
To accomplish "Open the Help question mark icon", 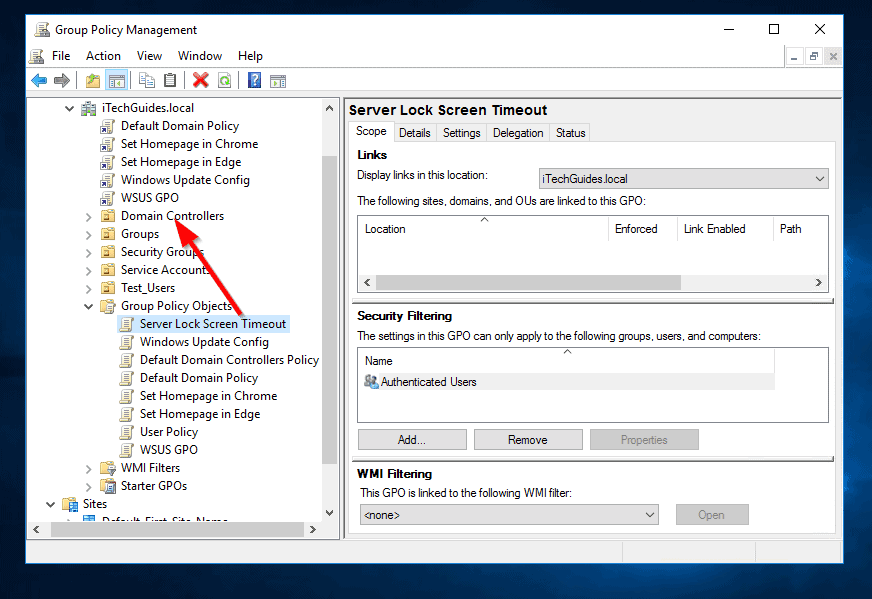I will point(254,81).
